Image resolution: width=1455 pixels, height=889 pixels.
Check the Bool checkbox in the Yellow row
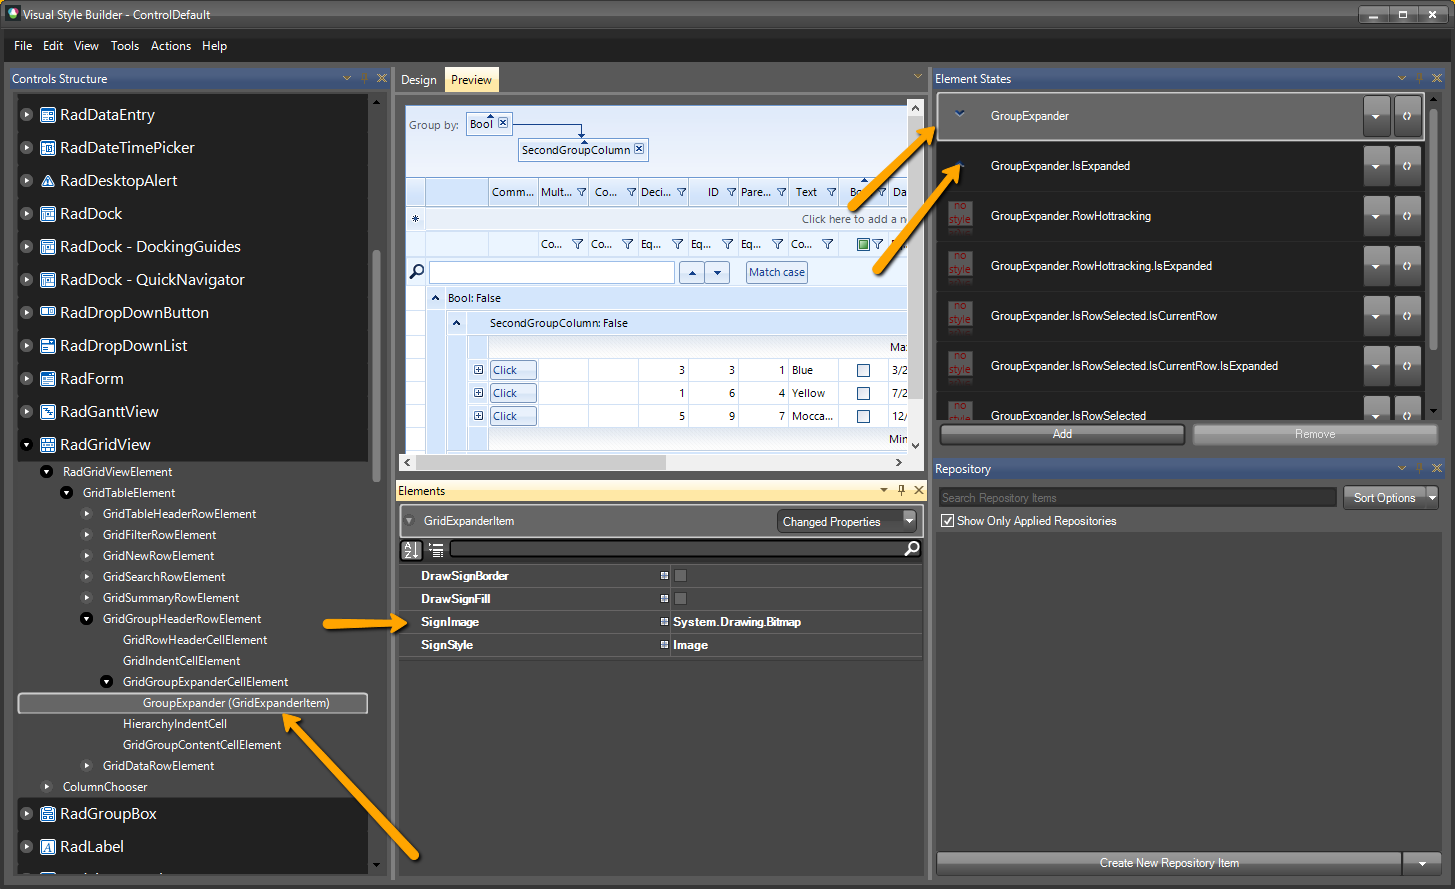863,393
